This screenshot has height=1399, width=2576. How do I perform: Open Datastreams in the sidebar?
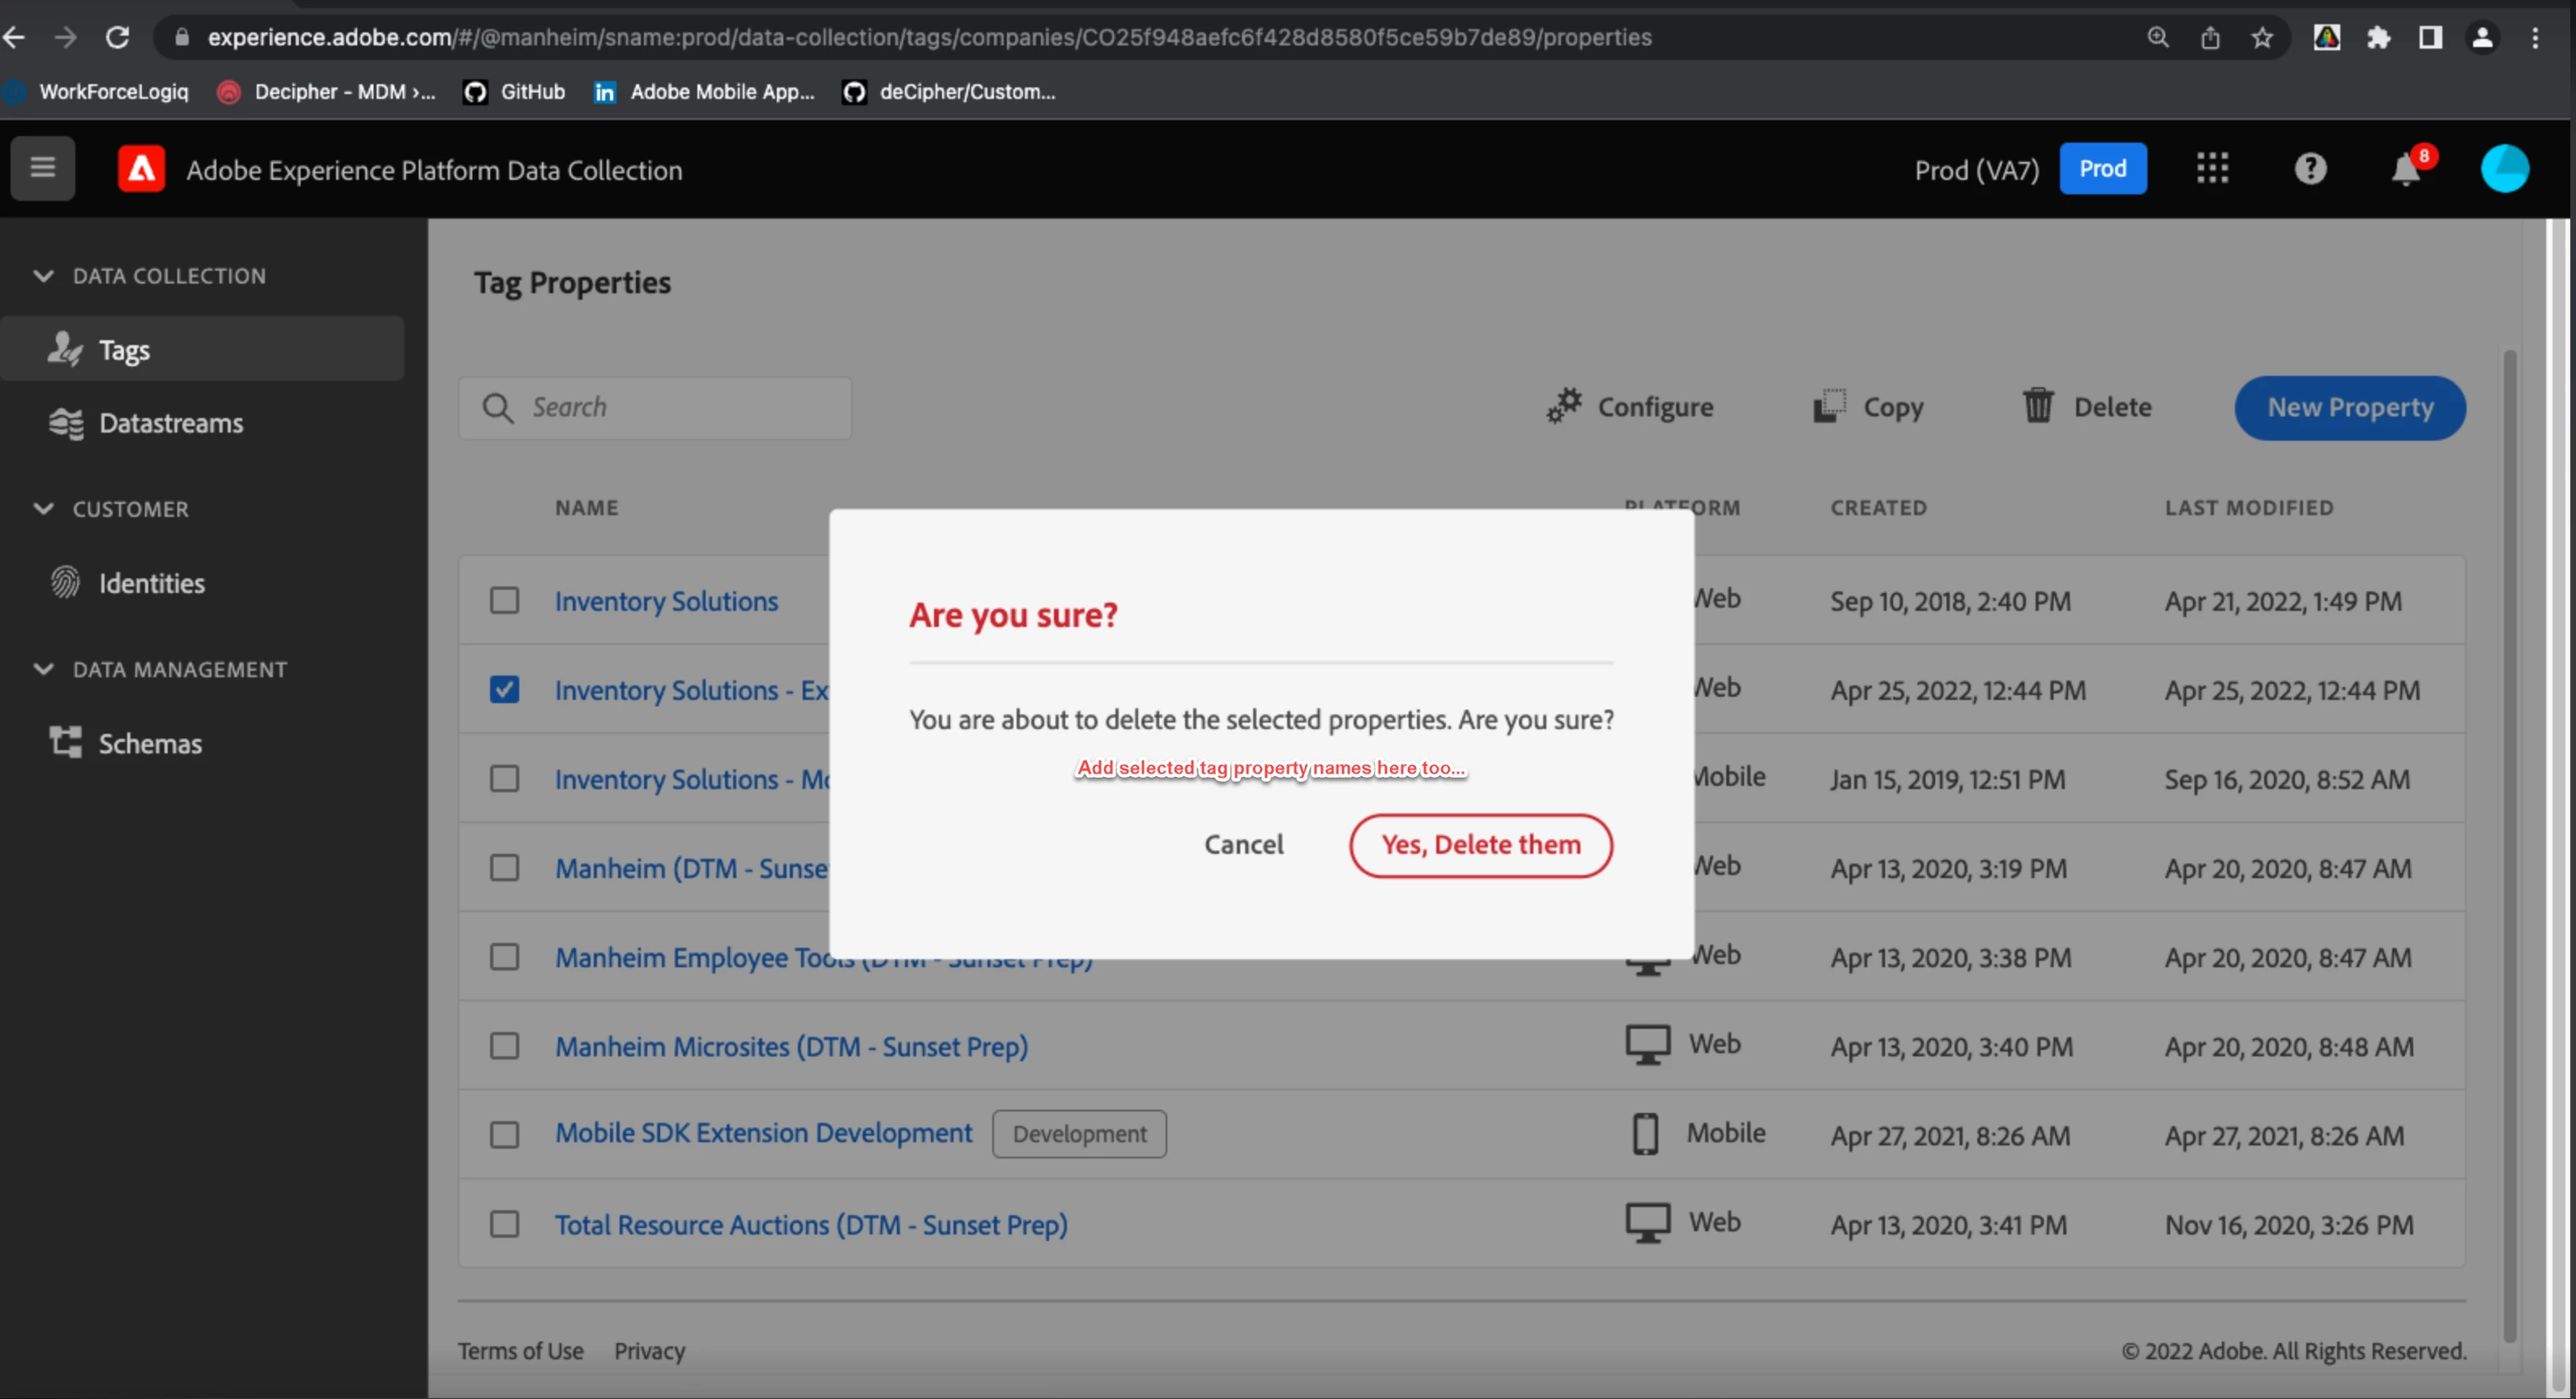click(x=170, y=423)
